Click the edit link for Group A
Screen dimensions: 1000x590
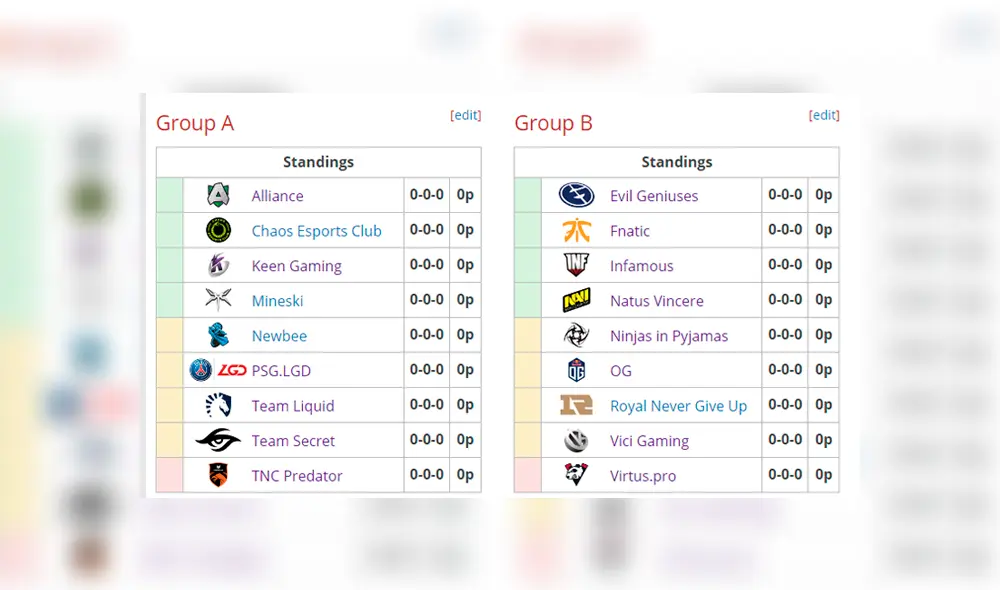click(466, 115)
